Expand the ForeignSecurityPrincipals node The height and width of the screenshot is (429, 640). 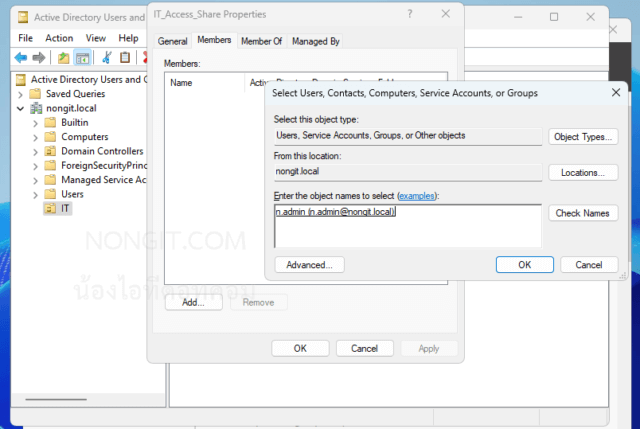(36, 166)
